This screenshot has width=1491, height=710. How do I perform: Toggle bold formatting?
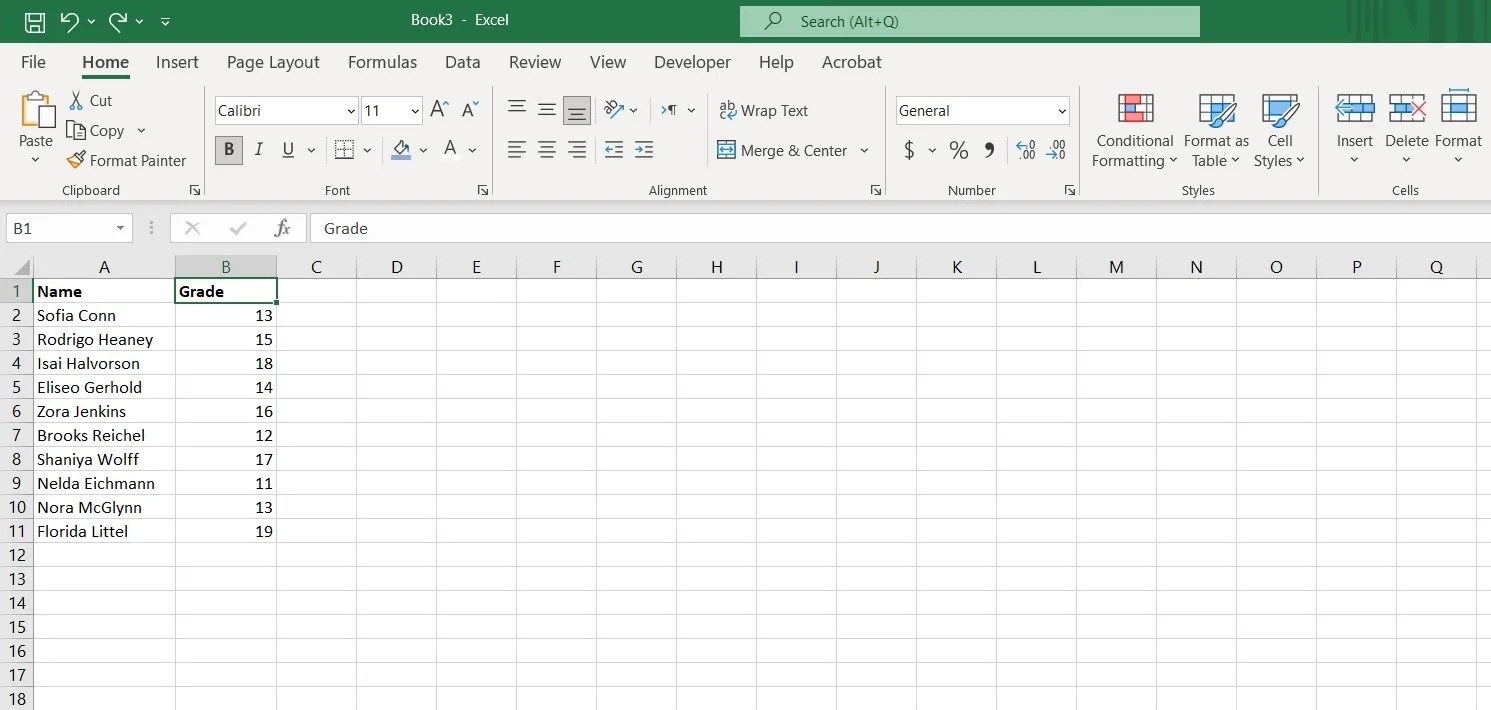point(228,149)
